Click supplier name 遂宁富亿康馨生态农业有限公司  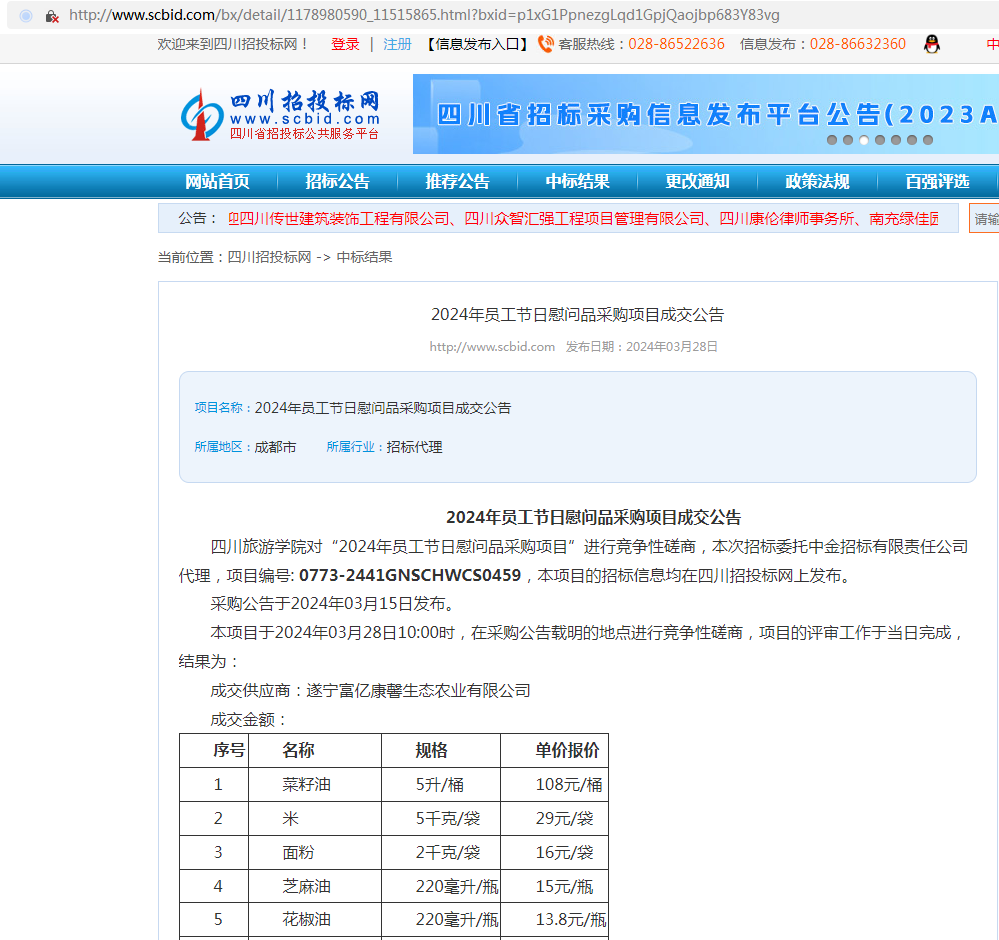tap(419, 691)
